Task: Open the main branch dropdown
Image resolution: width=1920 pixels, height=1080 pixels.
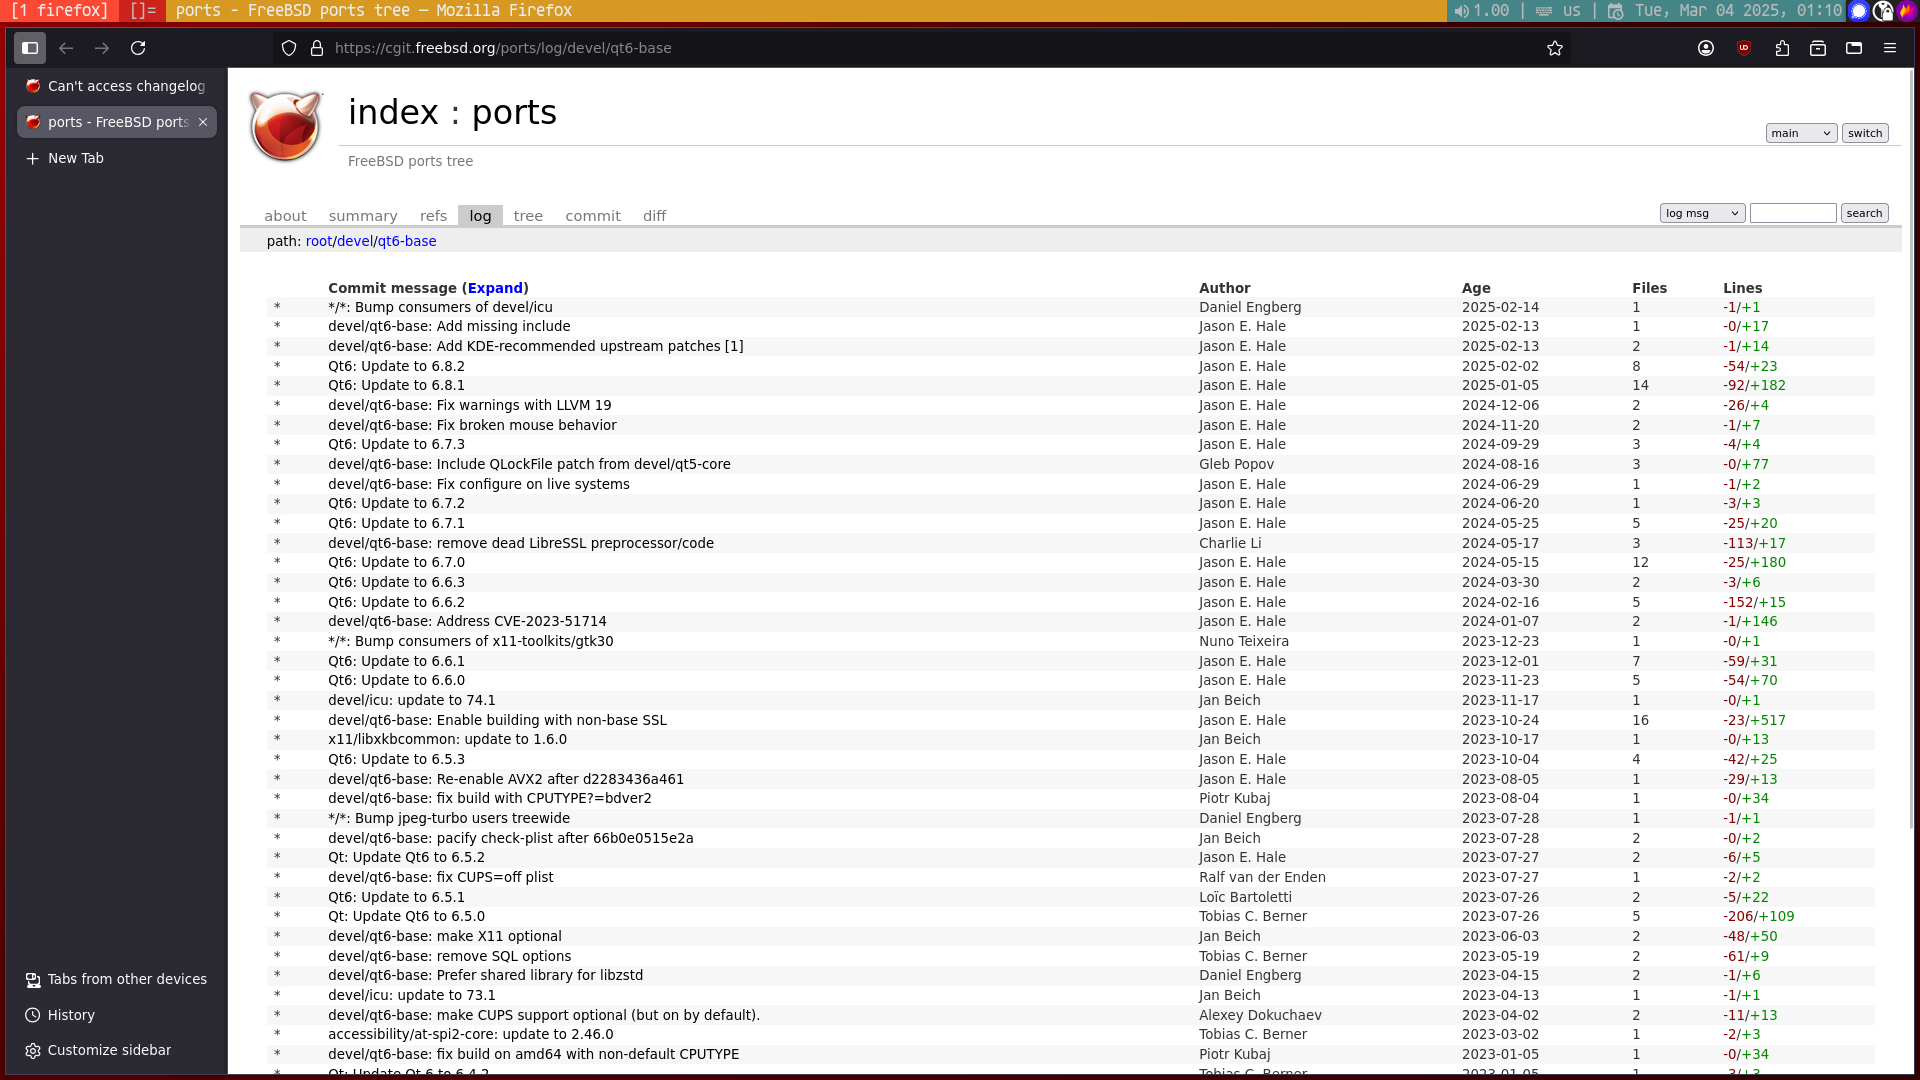Action: (x=1800, y=133)
